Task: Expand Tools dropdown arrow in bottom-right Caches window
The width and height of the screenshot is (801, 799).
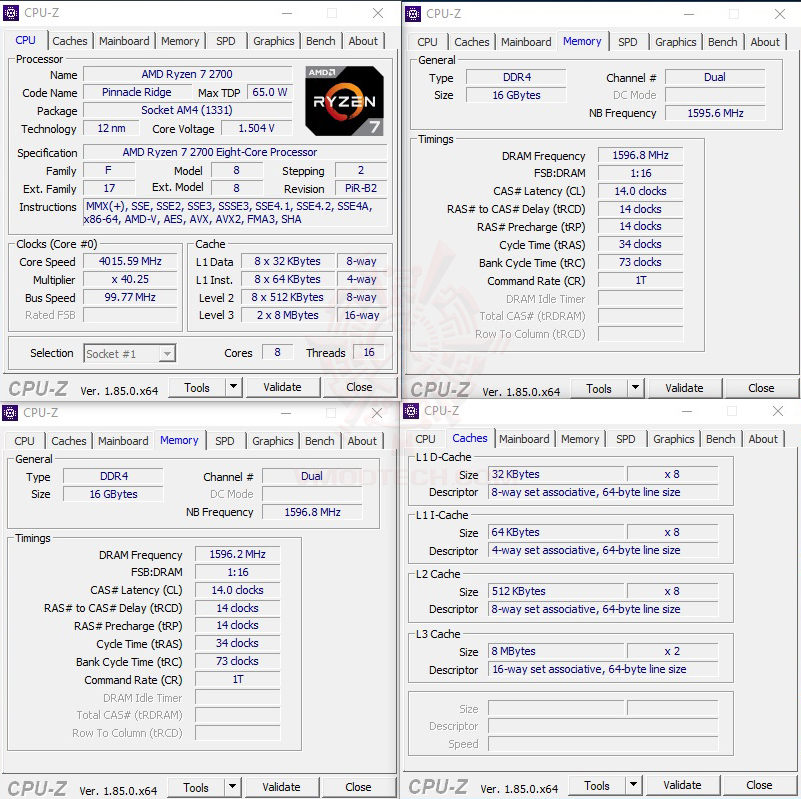Action: [633, 785]
